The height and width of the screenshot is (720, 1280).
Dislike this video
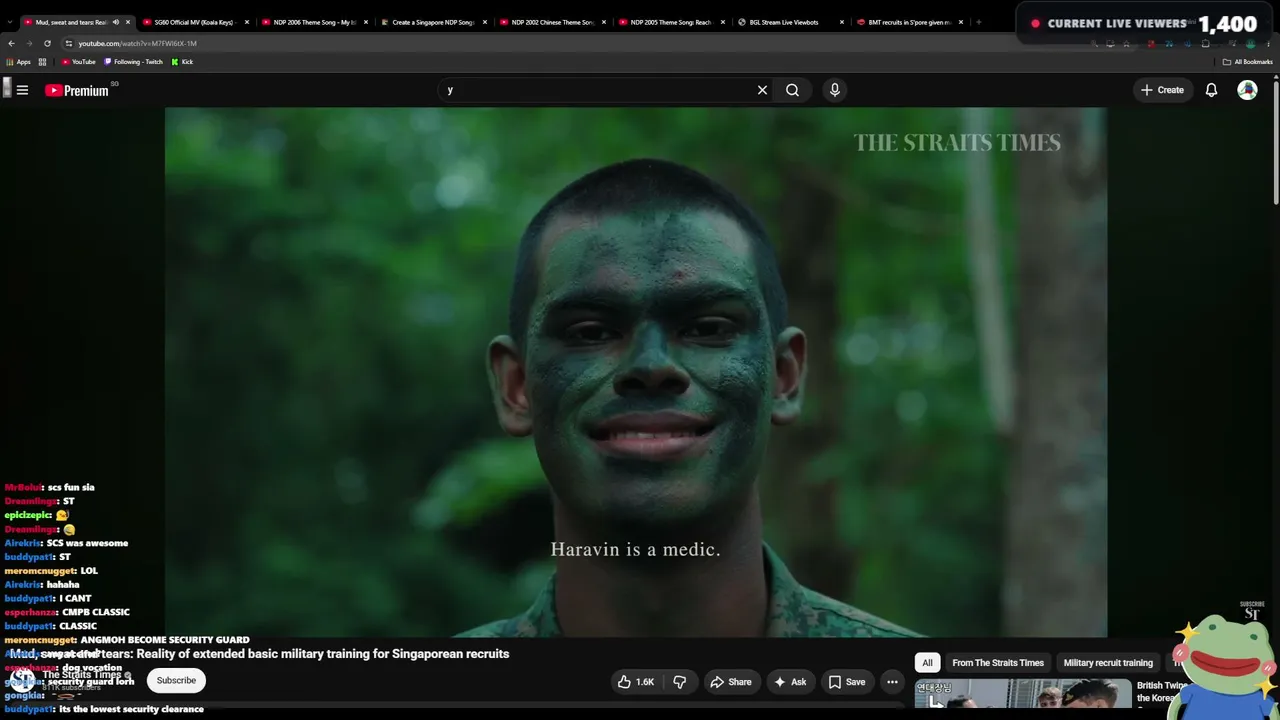click(679, 682)
